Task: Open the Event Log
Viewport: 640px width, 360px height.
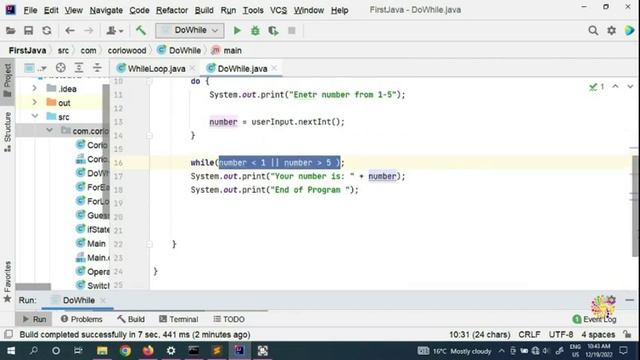Action: pyautogui.click(x=594, y=319)
